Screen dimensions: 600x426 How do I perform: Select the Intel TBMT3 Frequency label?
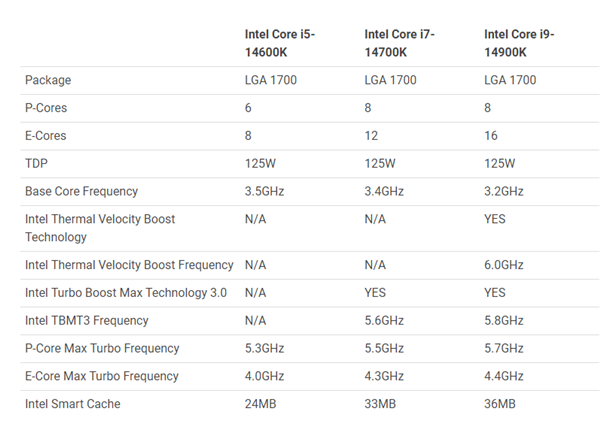[87, 321]
